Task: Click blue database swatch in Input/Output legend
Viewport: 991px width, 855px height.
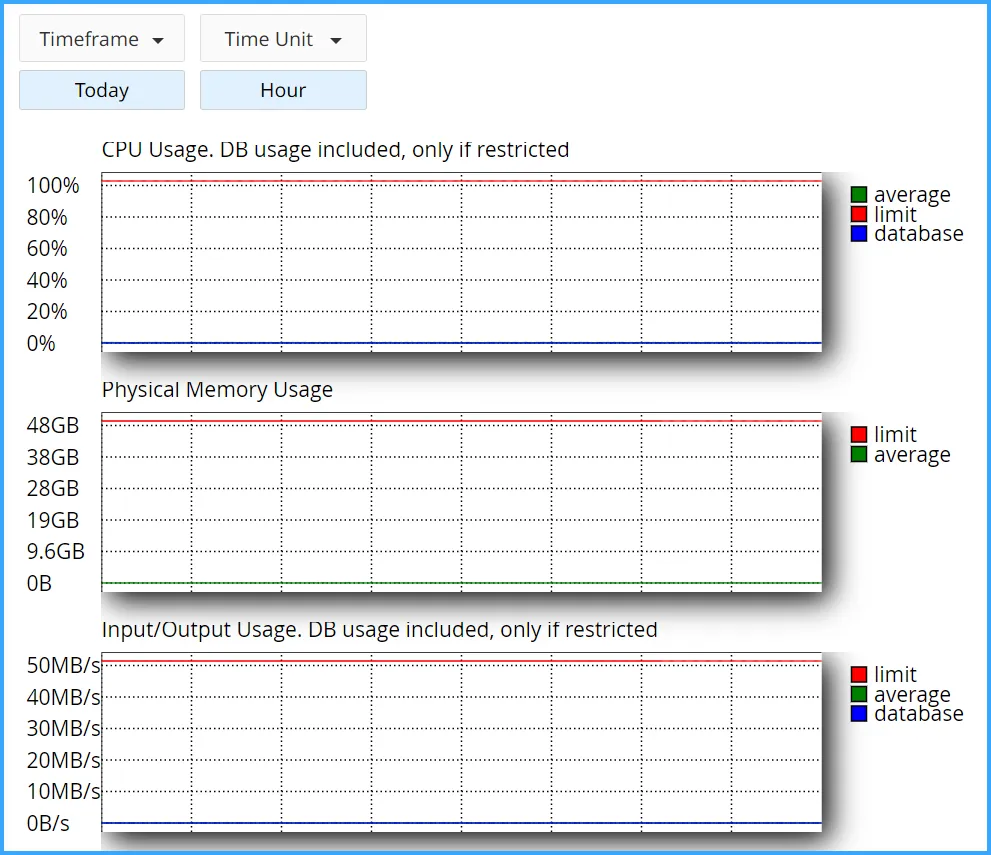Action: coord(858,713)
